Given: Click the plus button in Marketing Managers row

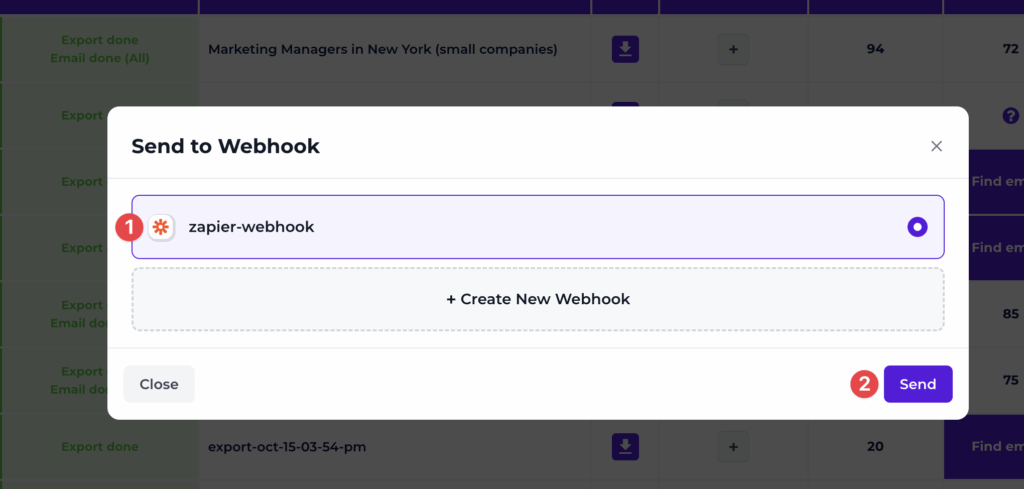Looking at the screenshot, I should pyautogui.click(x=733, y=49).
